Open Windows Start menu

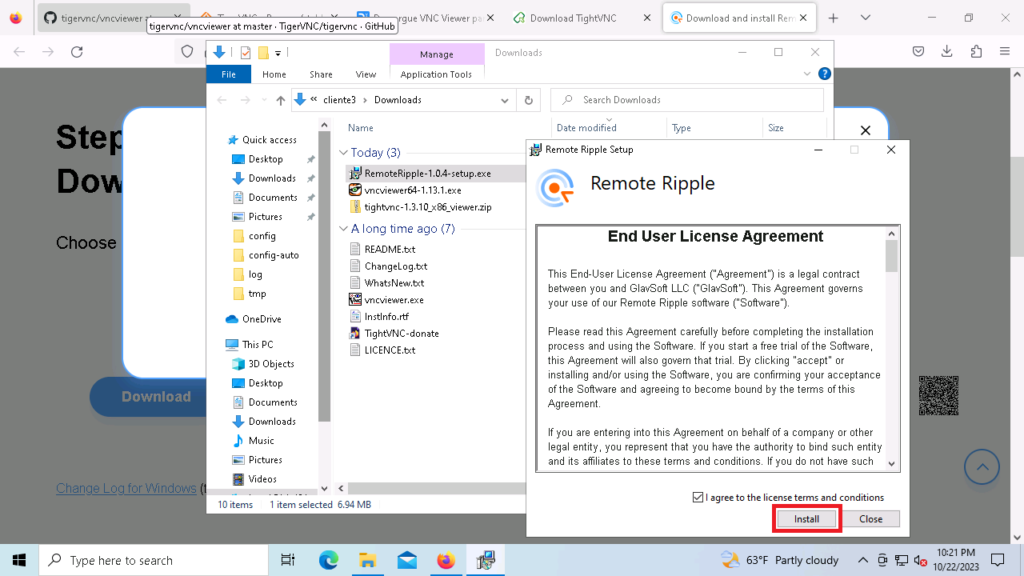tap(19, 560)
